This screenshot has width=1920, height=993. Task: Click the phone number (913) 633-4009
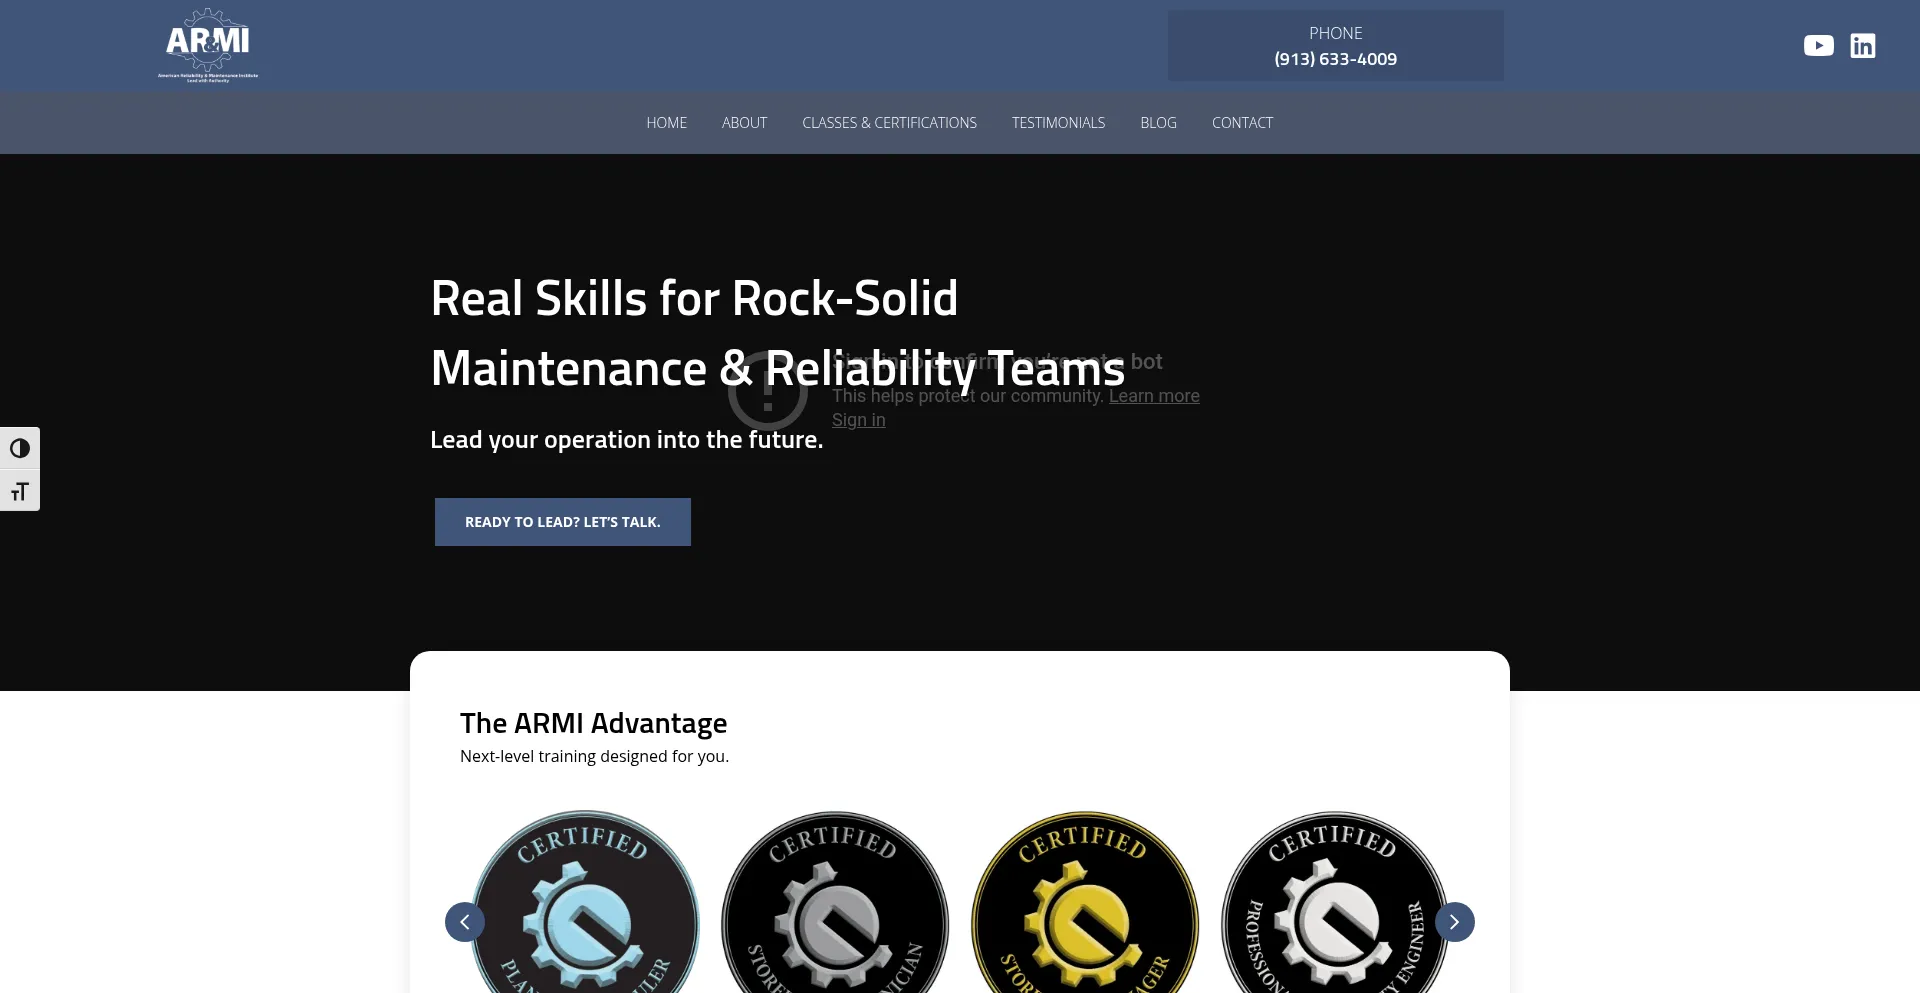[1335, 59]
